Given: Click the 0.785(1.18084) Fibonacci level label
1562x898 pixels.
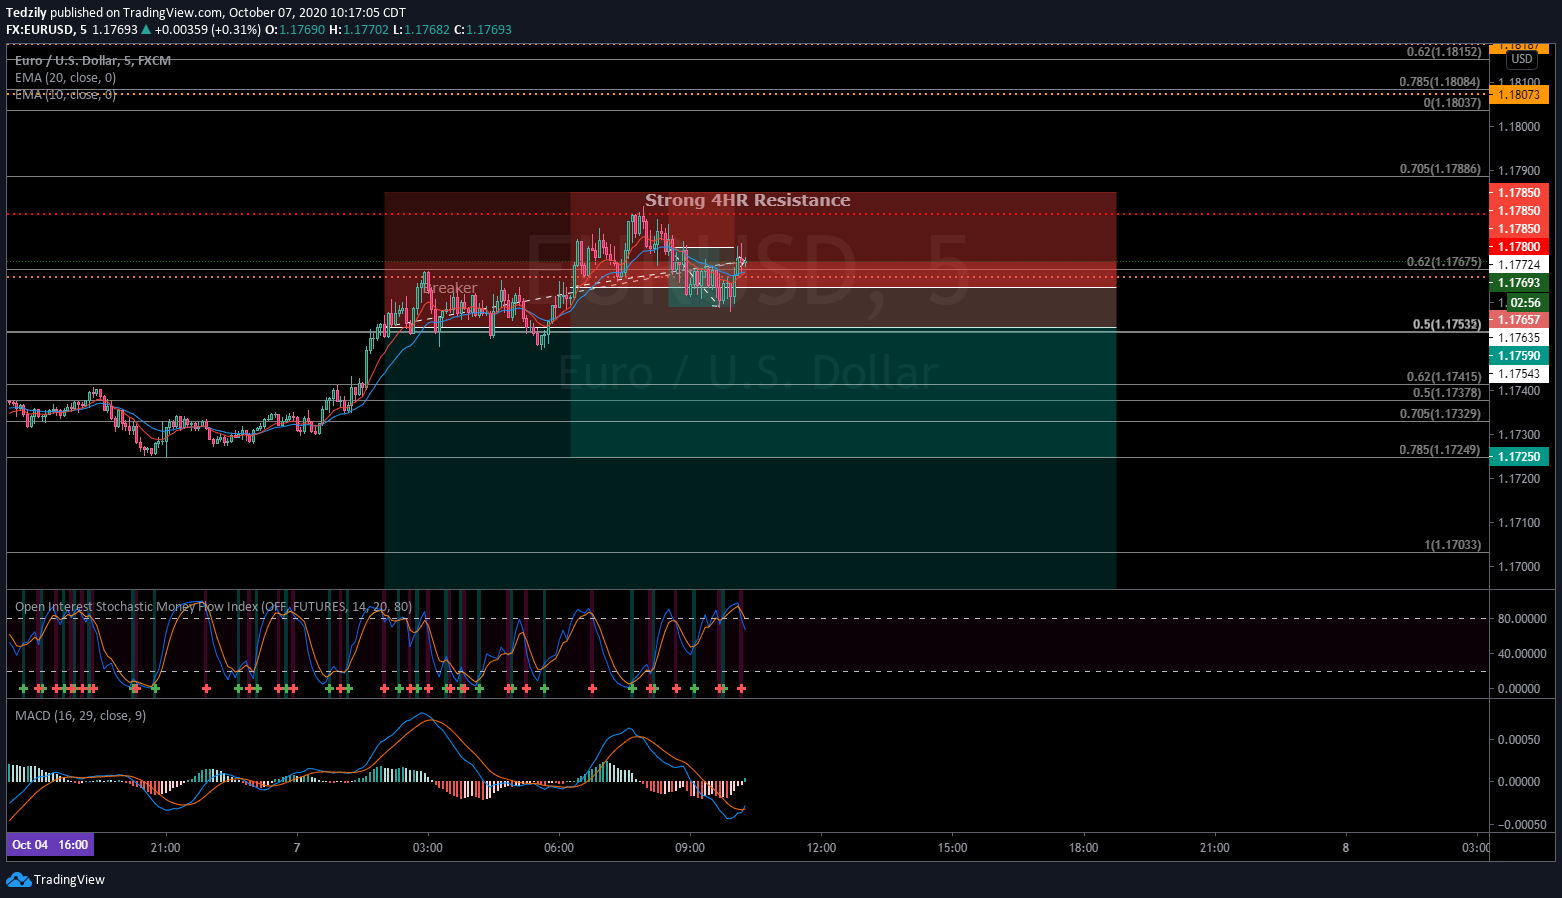Looking at the screenshot, I should tap(1439, 82).
